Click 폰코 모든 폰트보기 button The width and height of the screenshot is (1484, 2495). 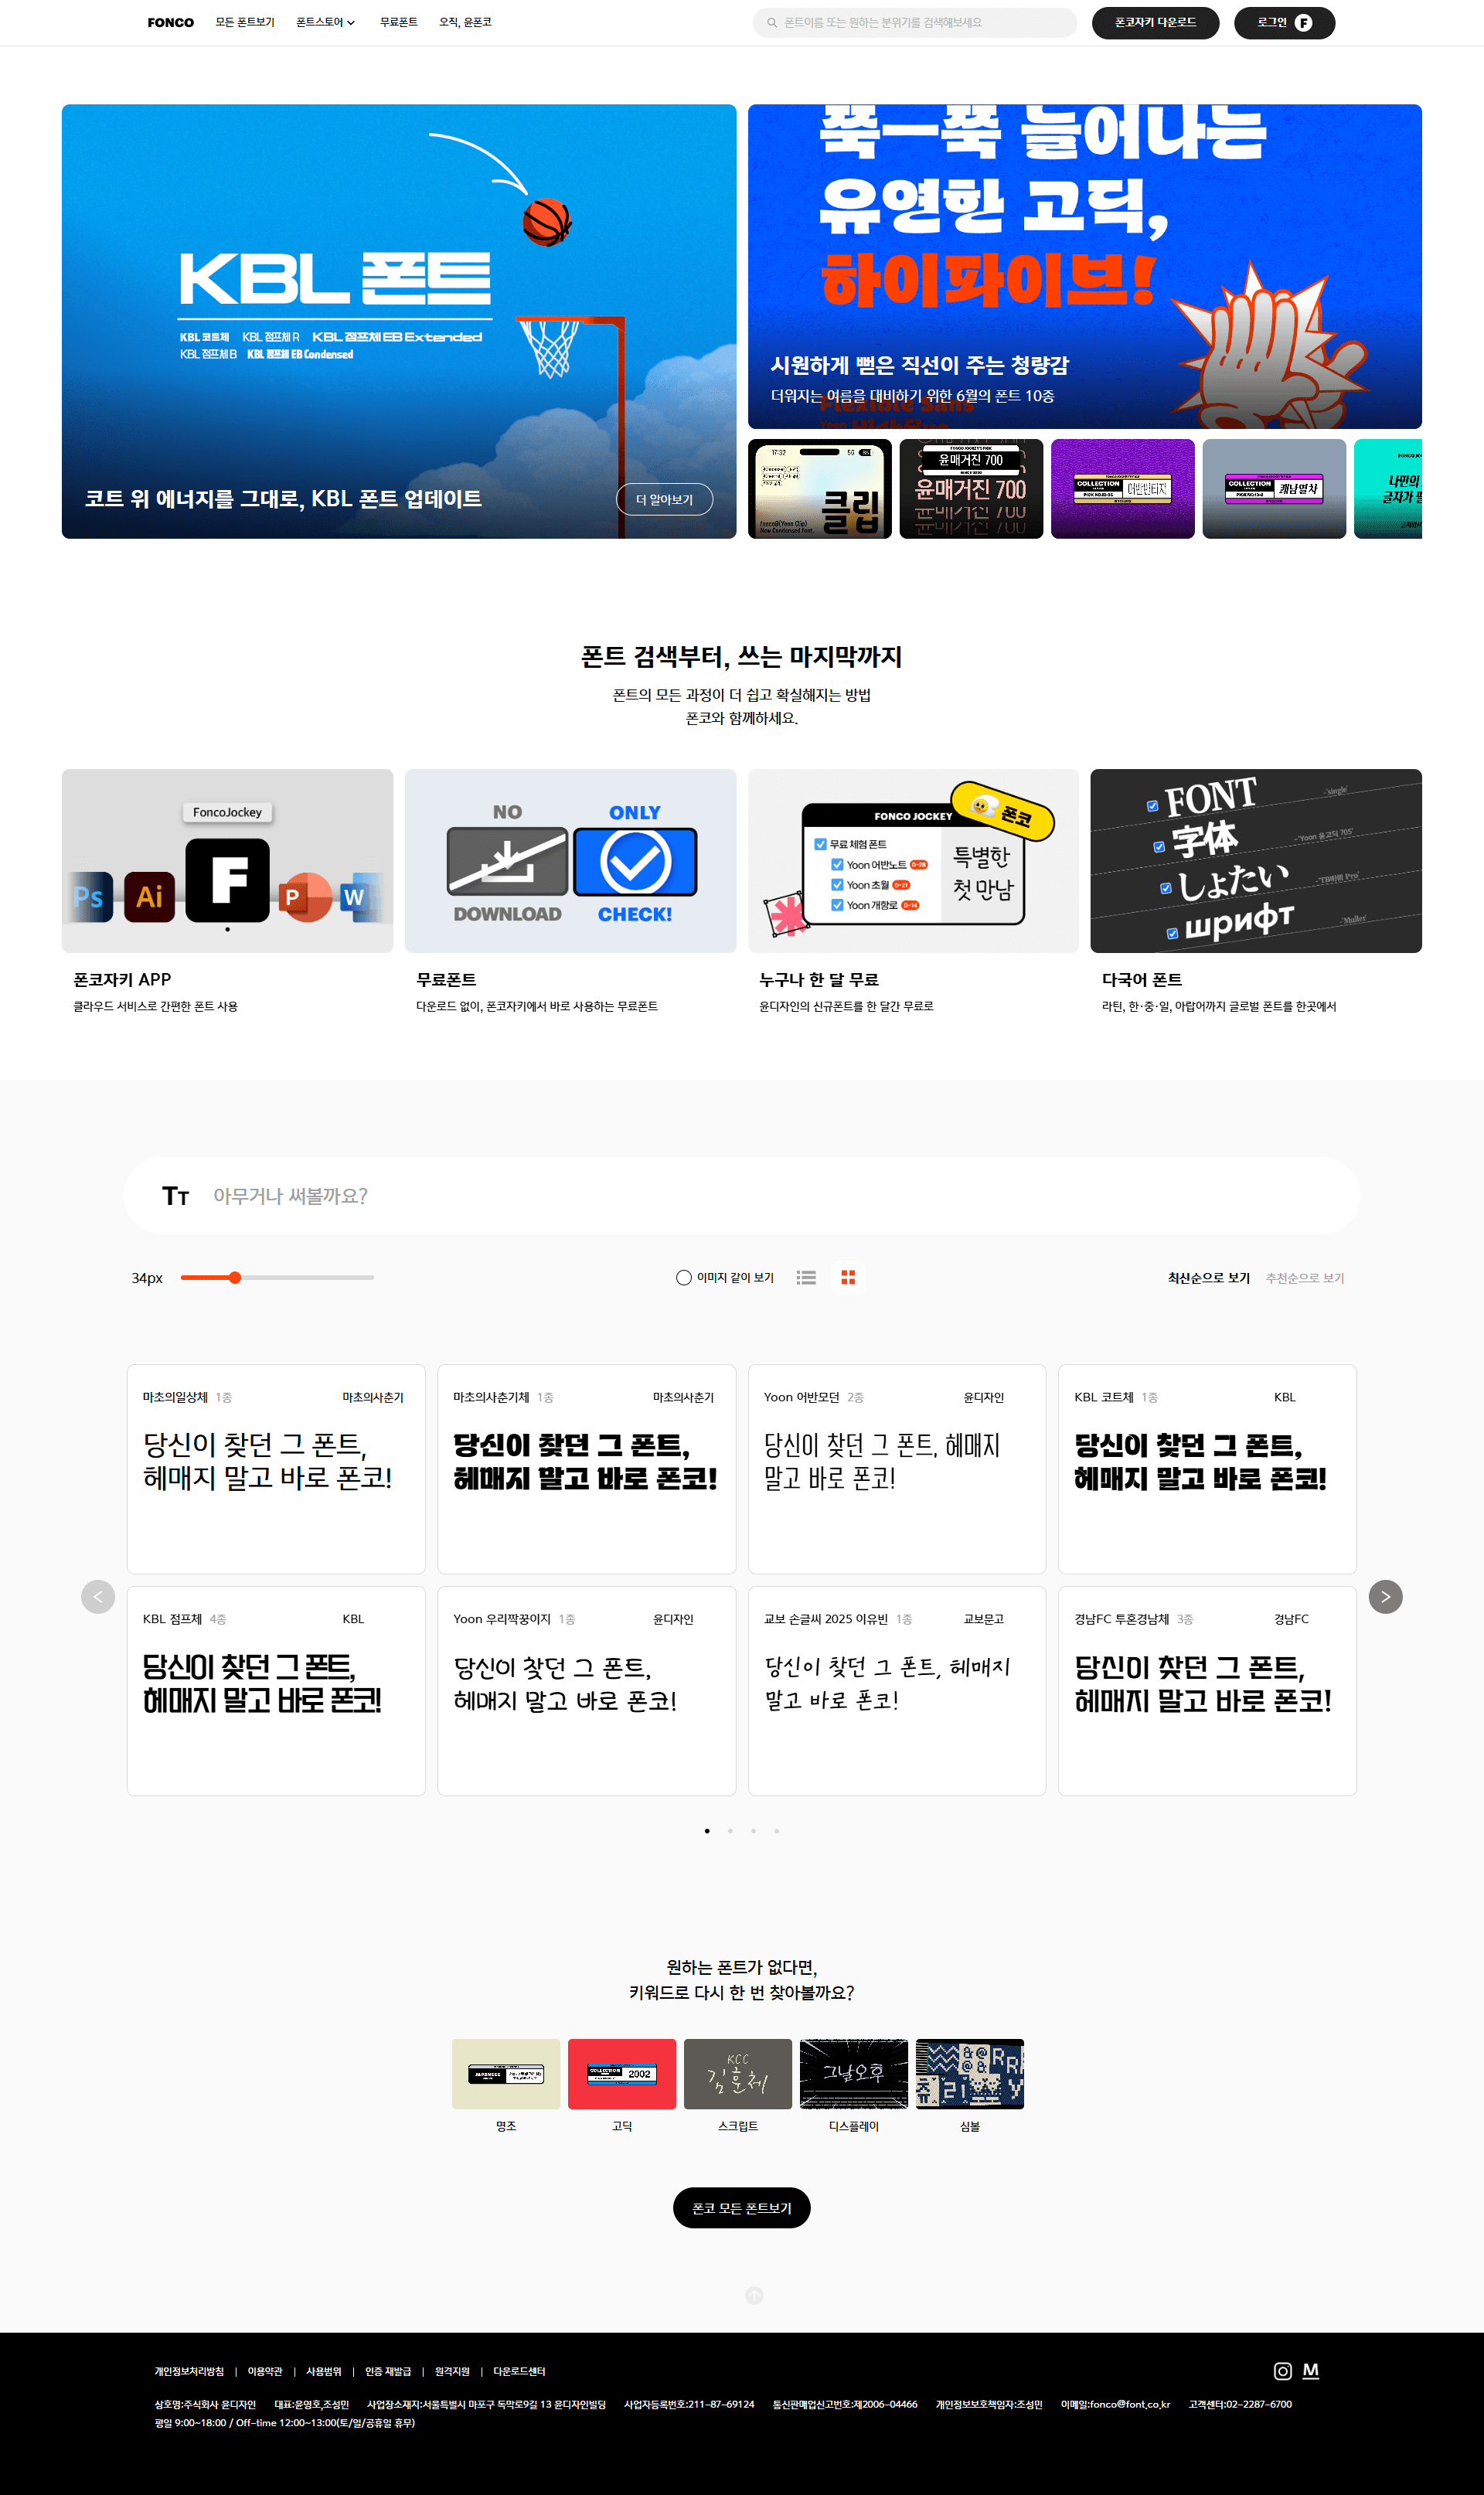click(741, 2207)
